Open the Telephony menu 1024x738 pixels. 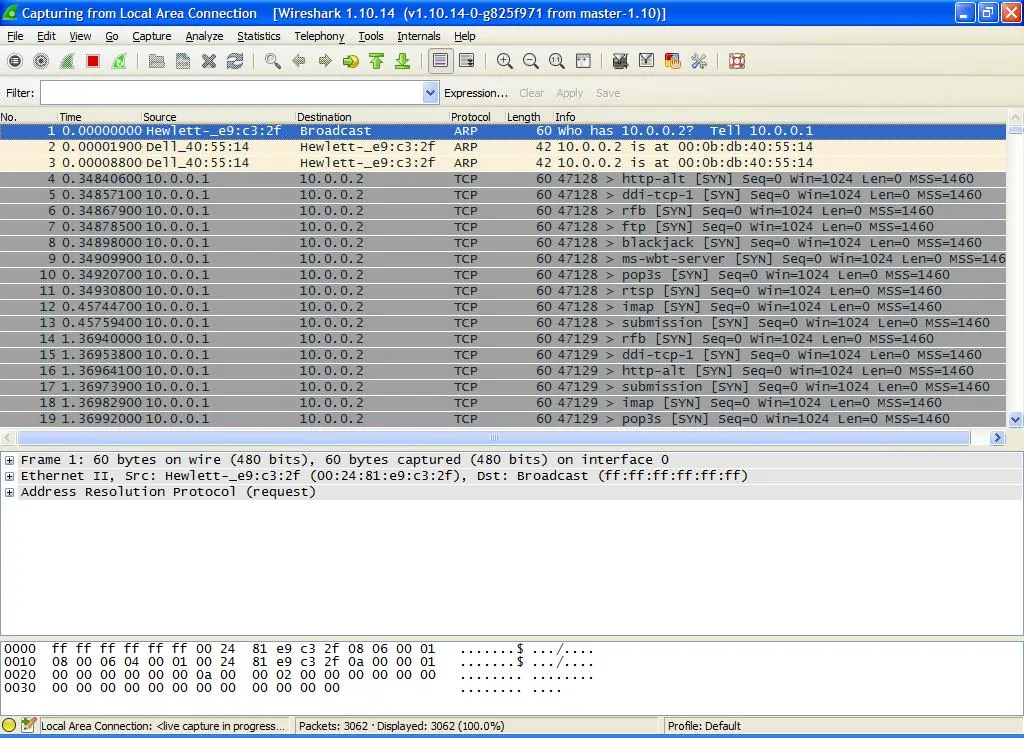(319, 36)
